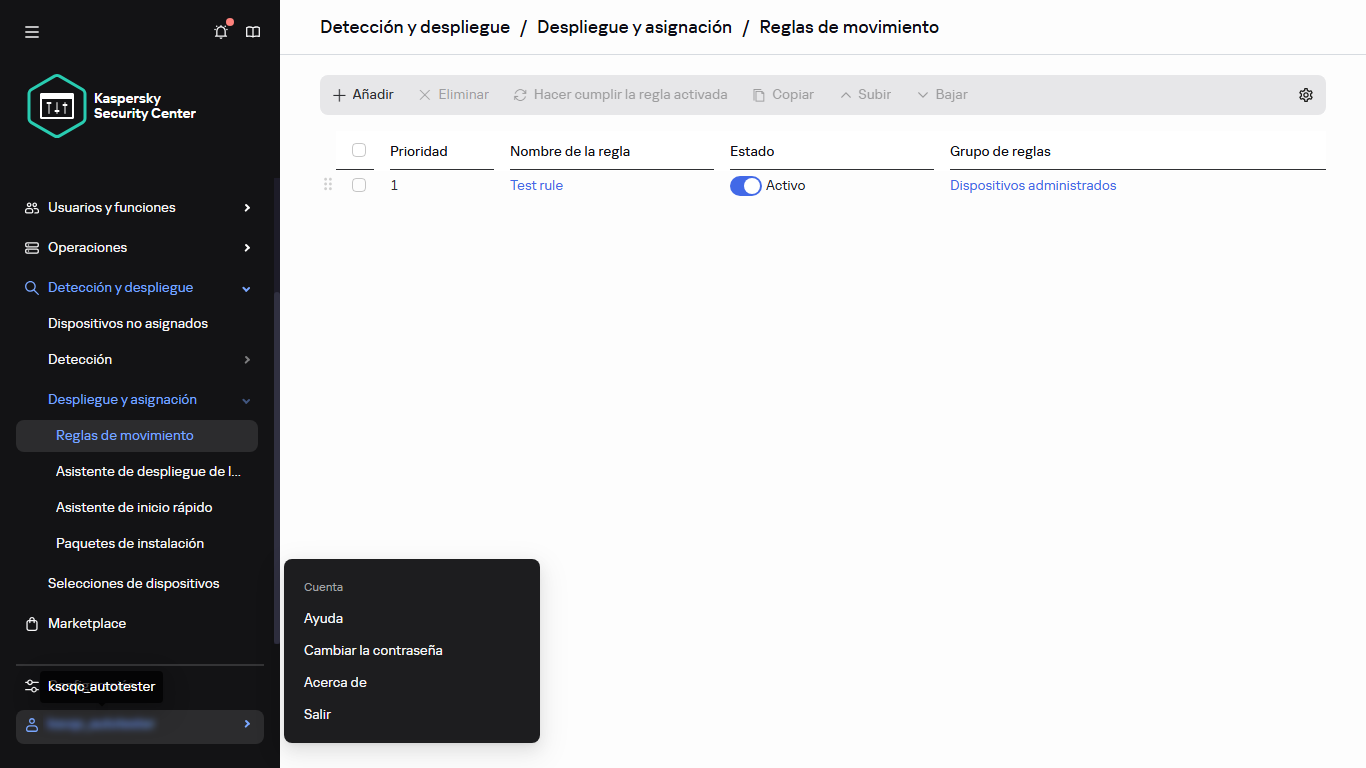The width and height of the screenshot is (1366, 768).
Task: Check the checkbox on the Test rule row
Action: click(x=358, y=185)
